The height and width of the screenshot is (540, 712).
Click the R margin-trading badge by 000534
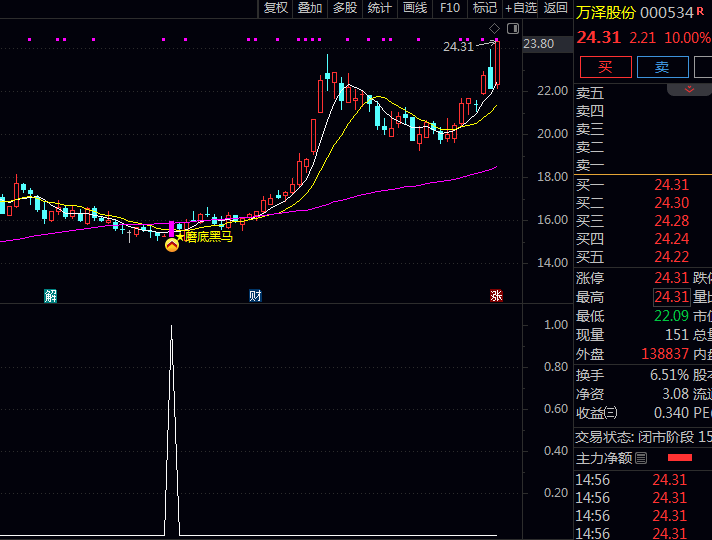pyautogui.click(x=700, y=12)
